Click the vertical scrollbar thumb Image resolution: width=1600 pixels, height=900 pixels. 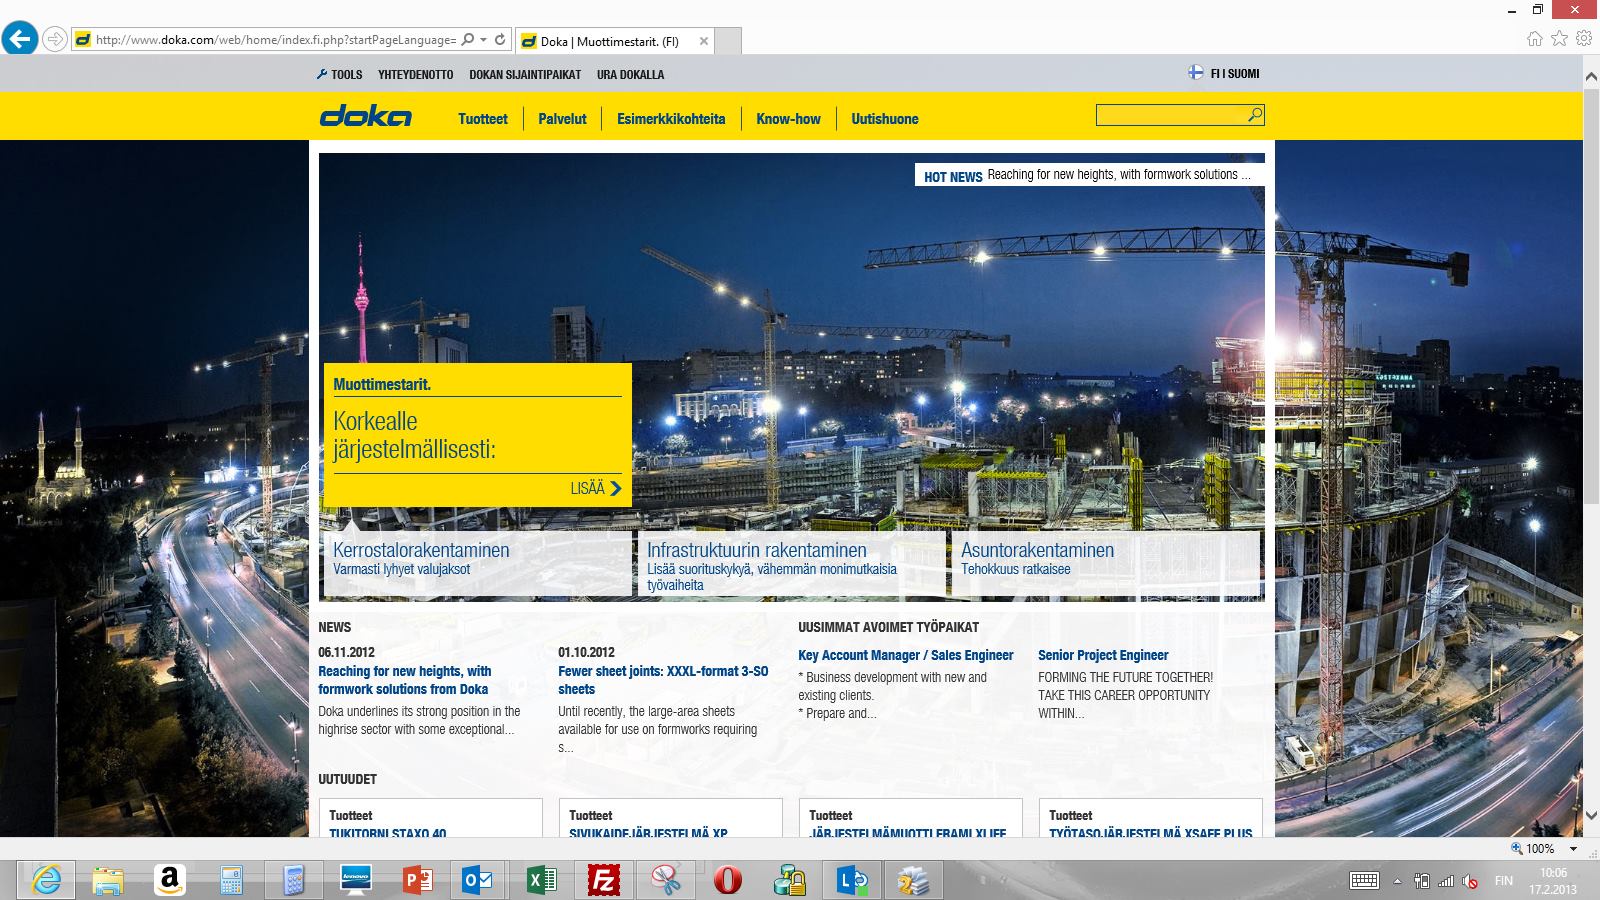click(x=1591, y=296)
